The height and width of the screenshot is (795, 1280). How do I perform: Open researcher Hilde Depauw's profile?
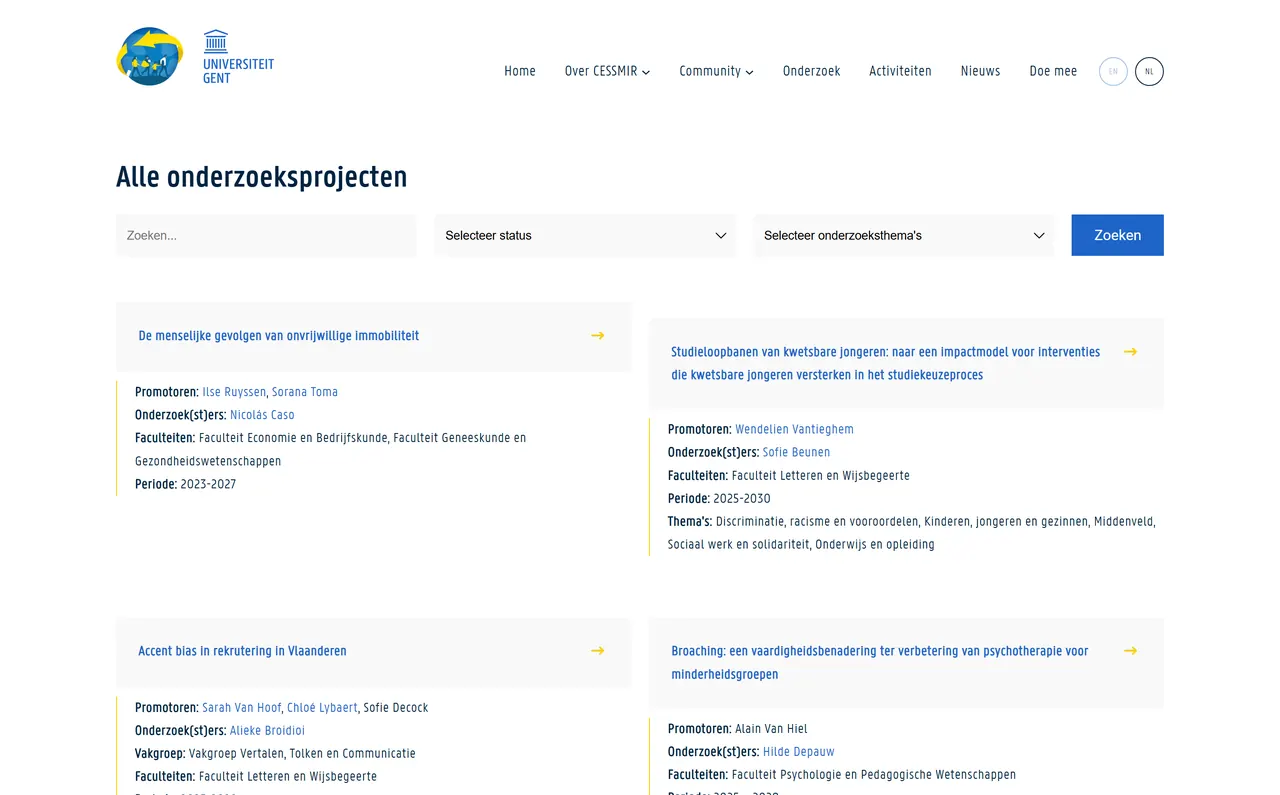pyautogui.click(x=798, y=752)
